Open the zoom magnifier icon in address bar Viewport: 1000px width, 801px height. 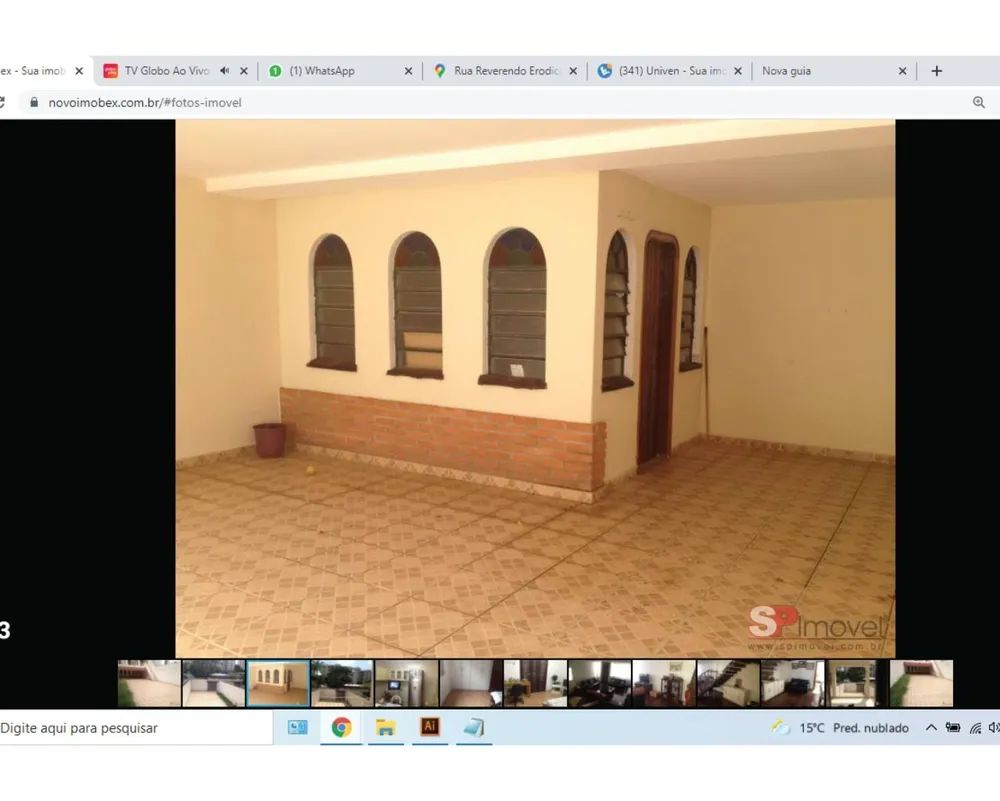click(978, 102)
